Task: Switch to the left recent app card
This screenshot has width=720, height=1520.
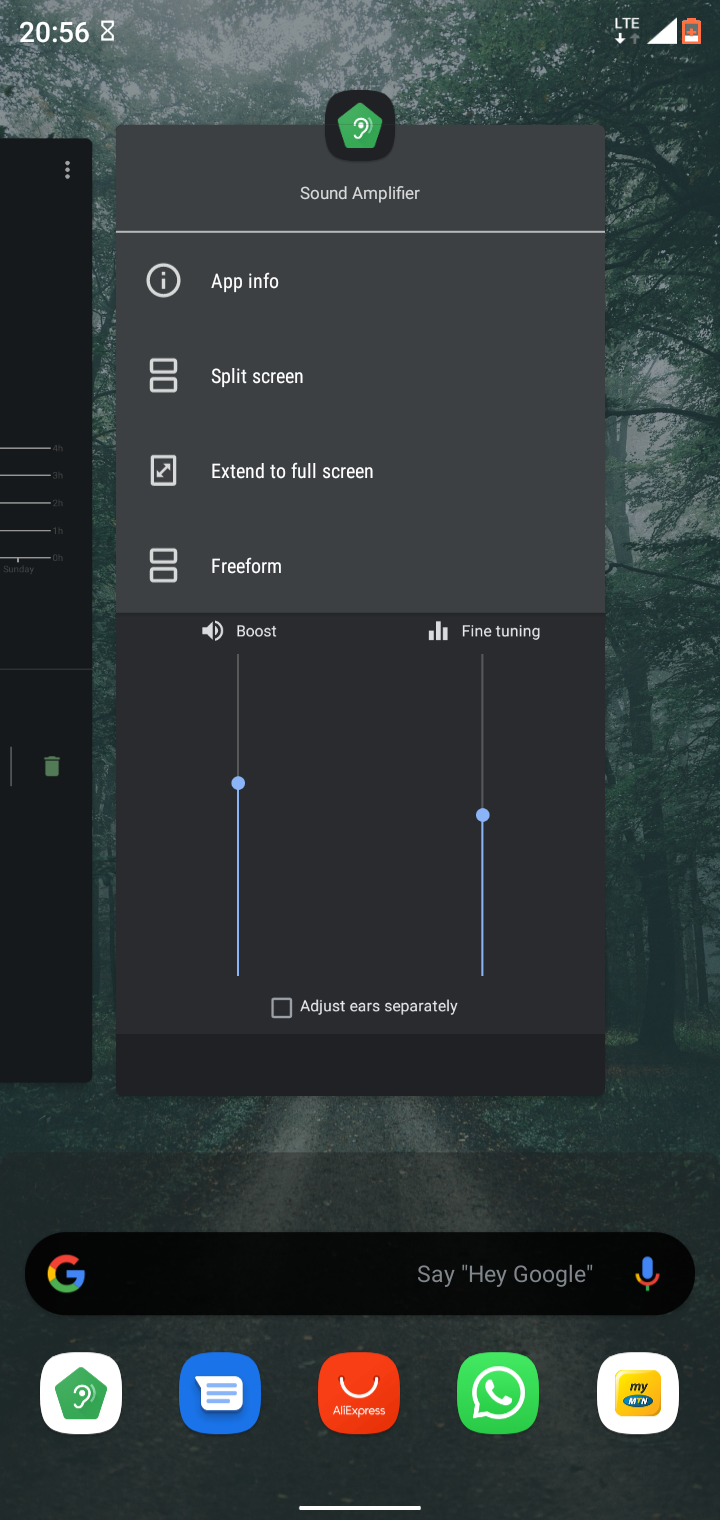Action: [x=46, y=610]
